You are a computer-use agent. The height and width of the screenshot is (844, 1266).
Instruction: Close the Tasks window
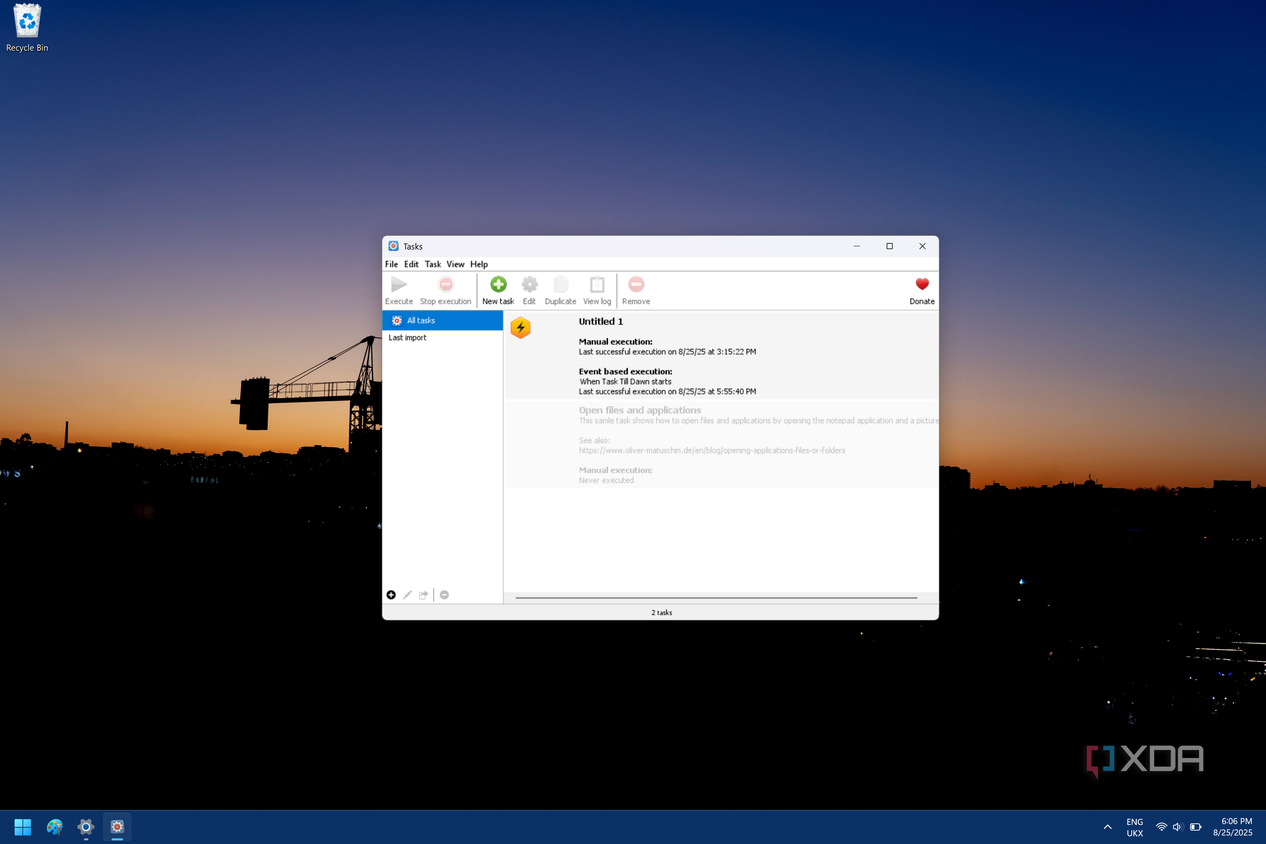click(922, 246)
